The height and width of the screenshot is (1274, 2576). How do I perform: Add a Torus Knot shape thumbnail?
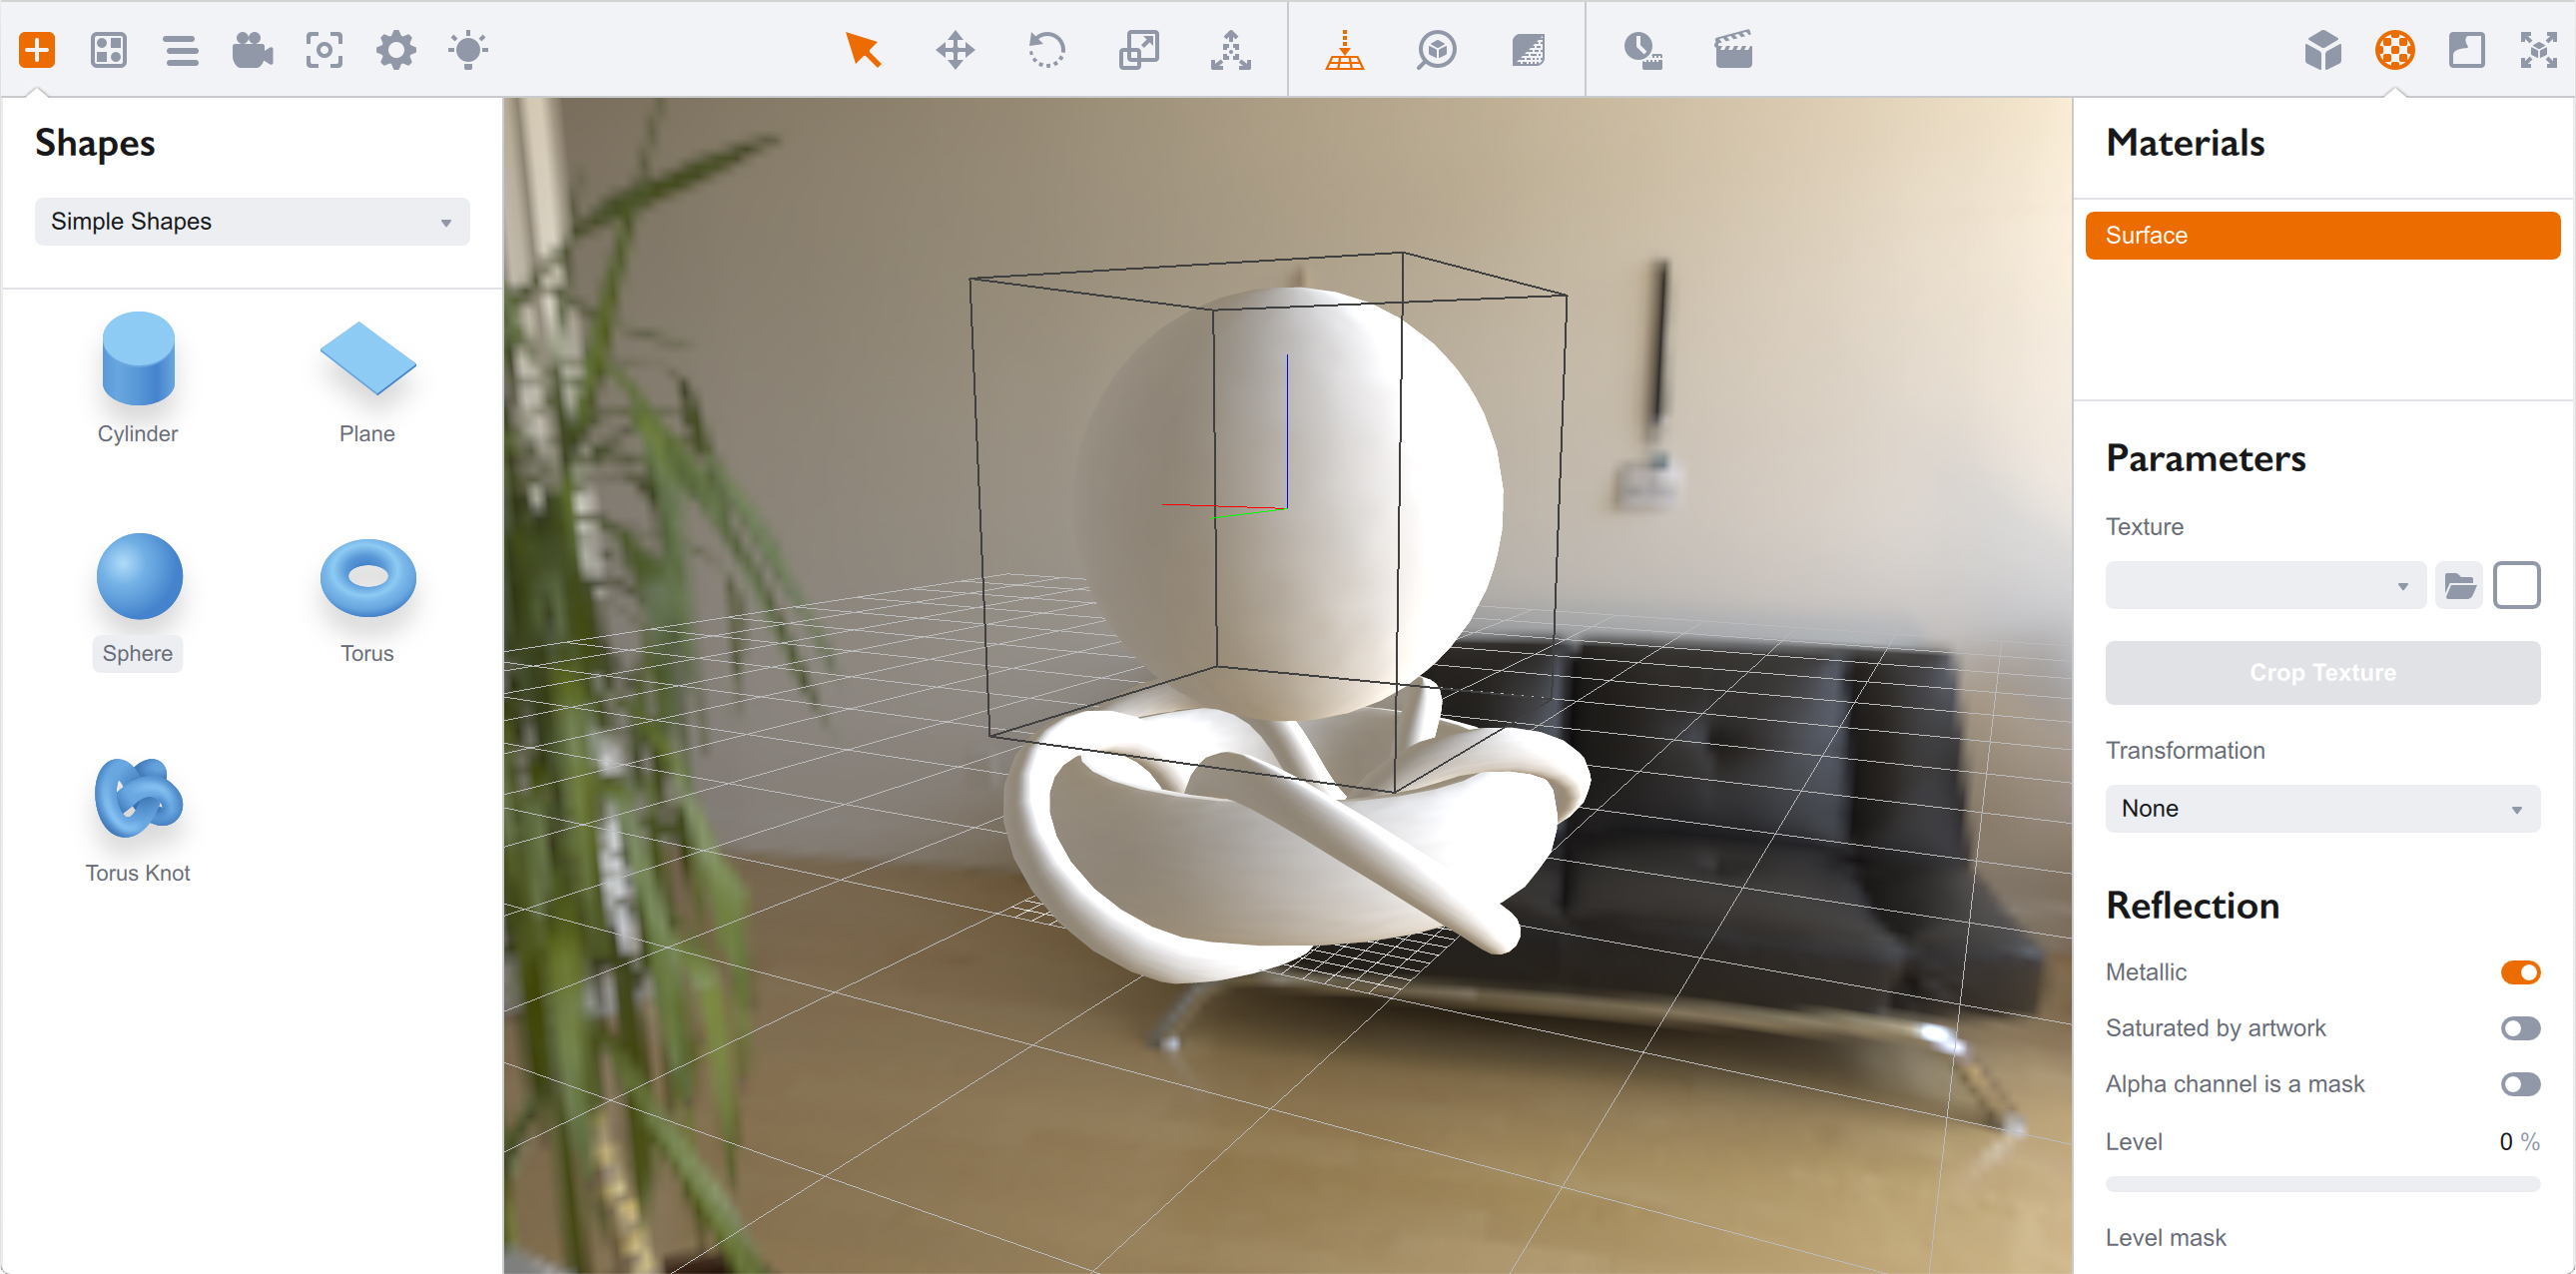(138, 798)
